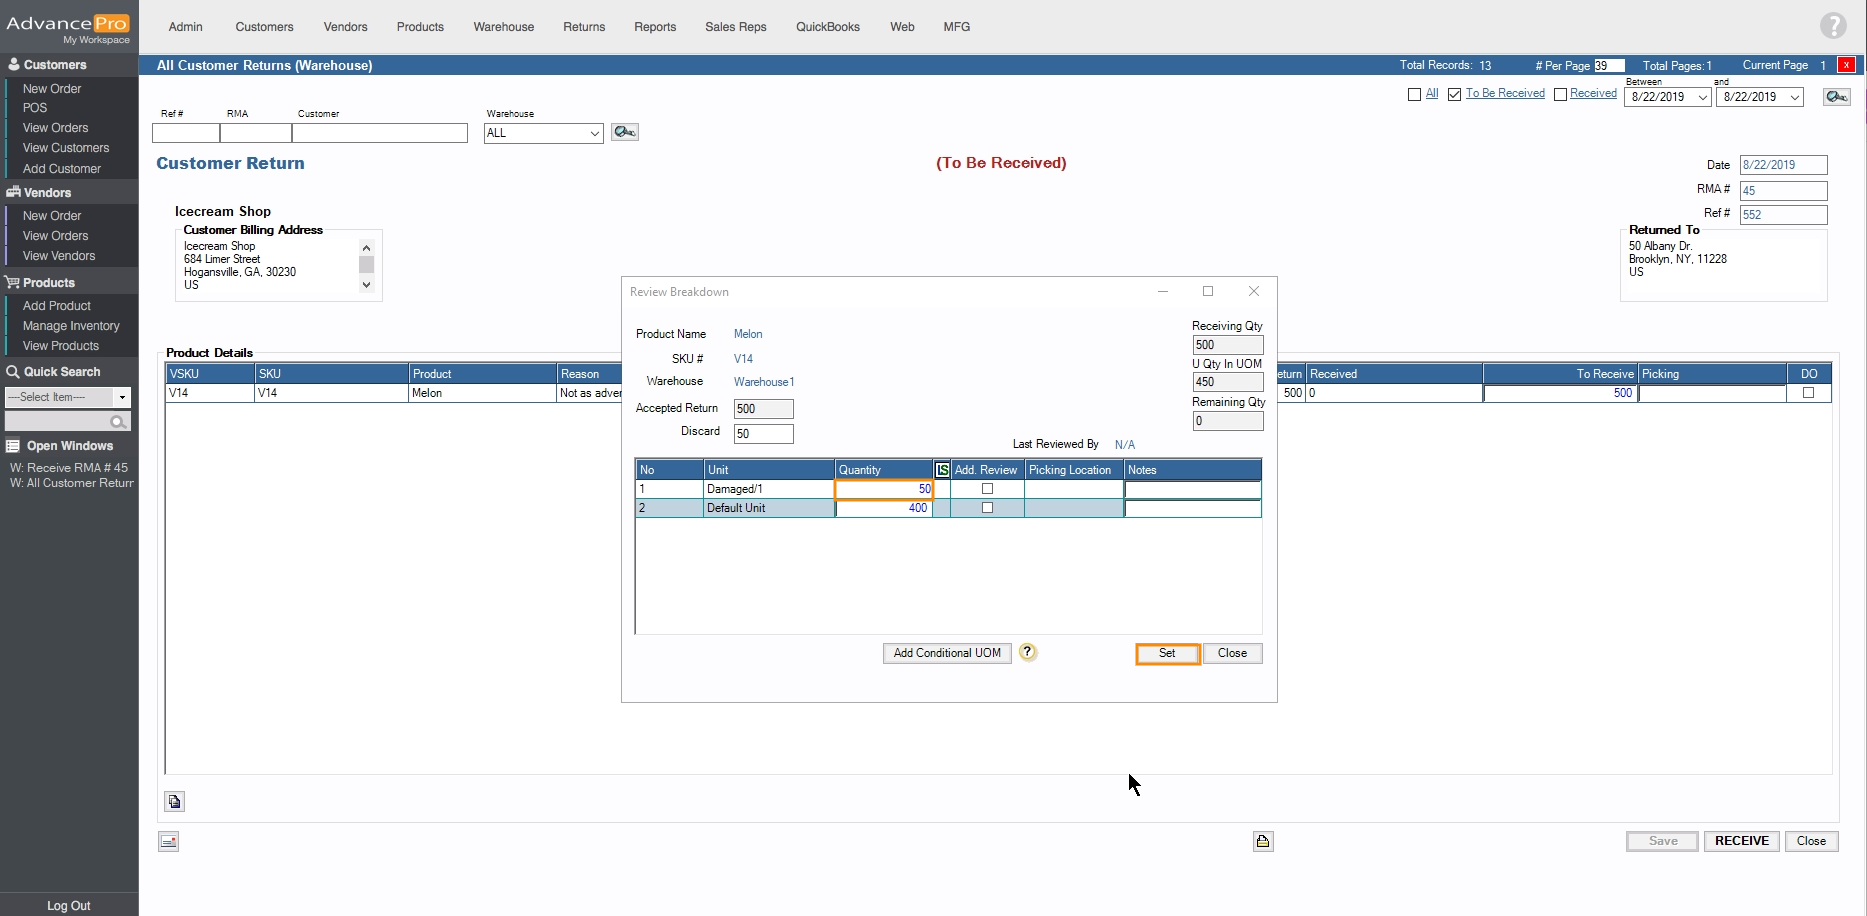Open the Warehouse ALL dropdown
Screen dimensions: 1867x916
click(594, 133)
